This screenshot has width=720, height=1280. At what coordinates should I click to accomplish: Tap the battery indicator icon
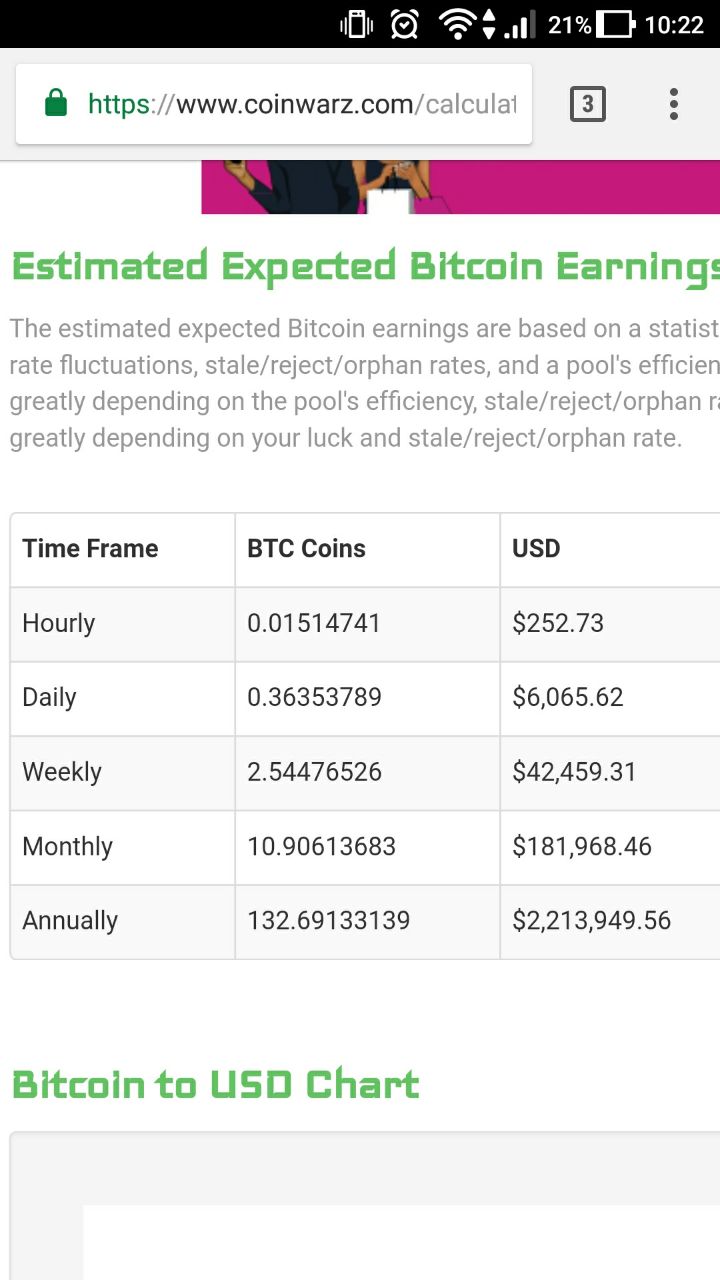click(x=616, y=24)
